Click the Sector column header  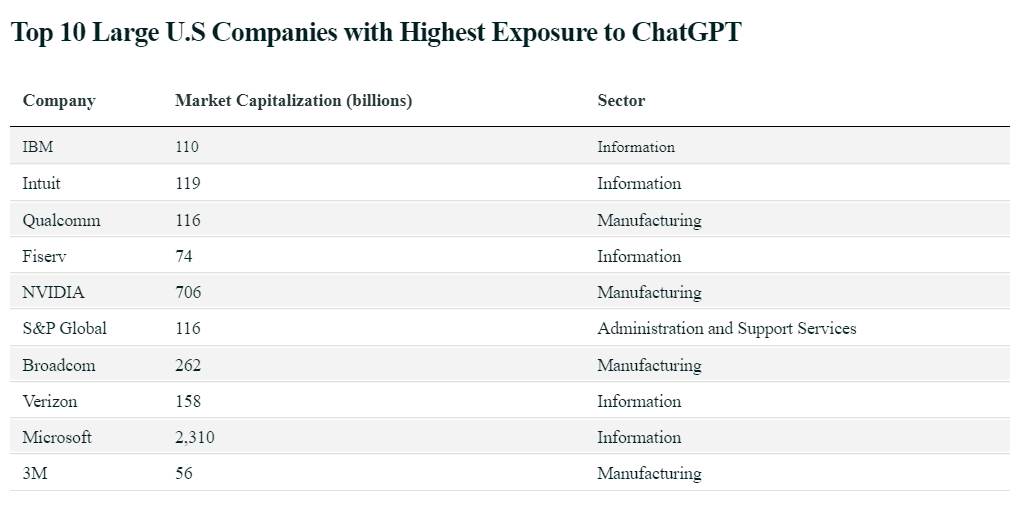click(621, 101)
